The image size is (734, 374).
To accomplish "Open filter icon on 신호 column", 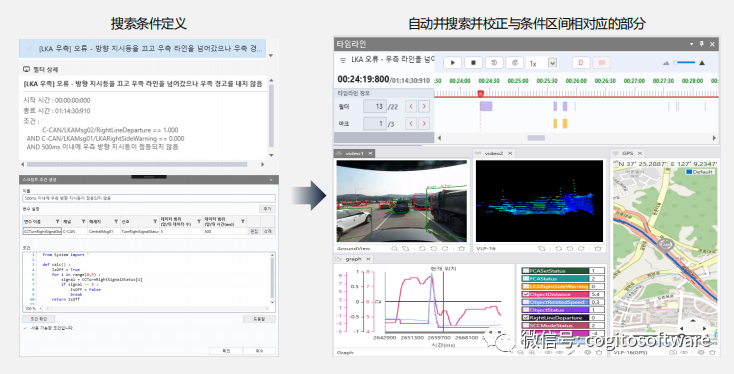I will click(155, 221).
